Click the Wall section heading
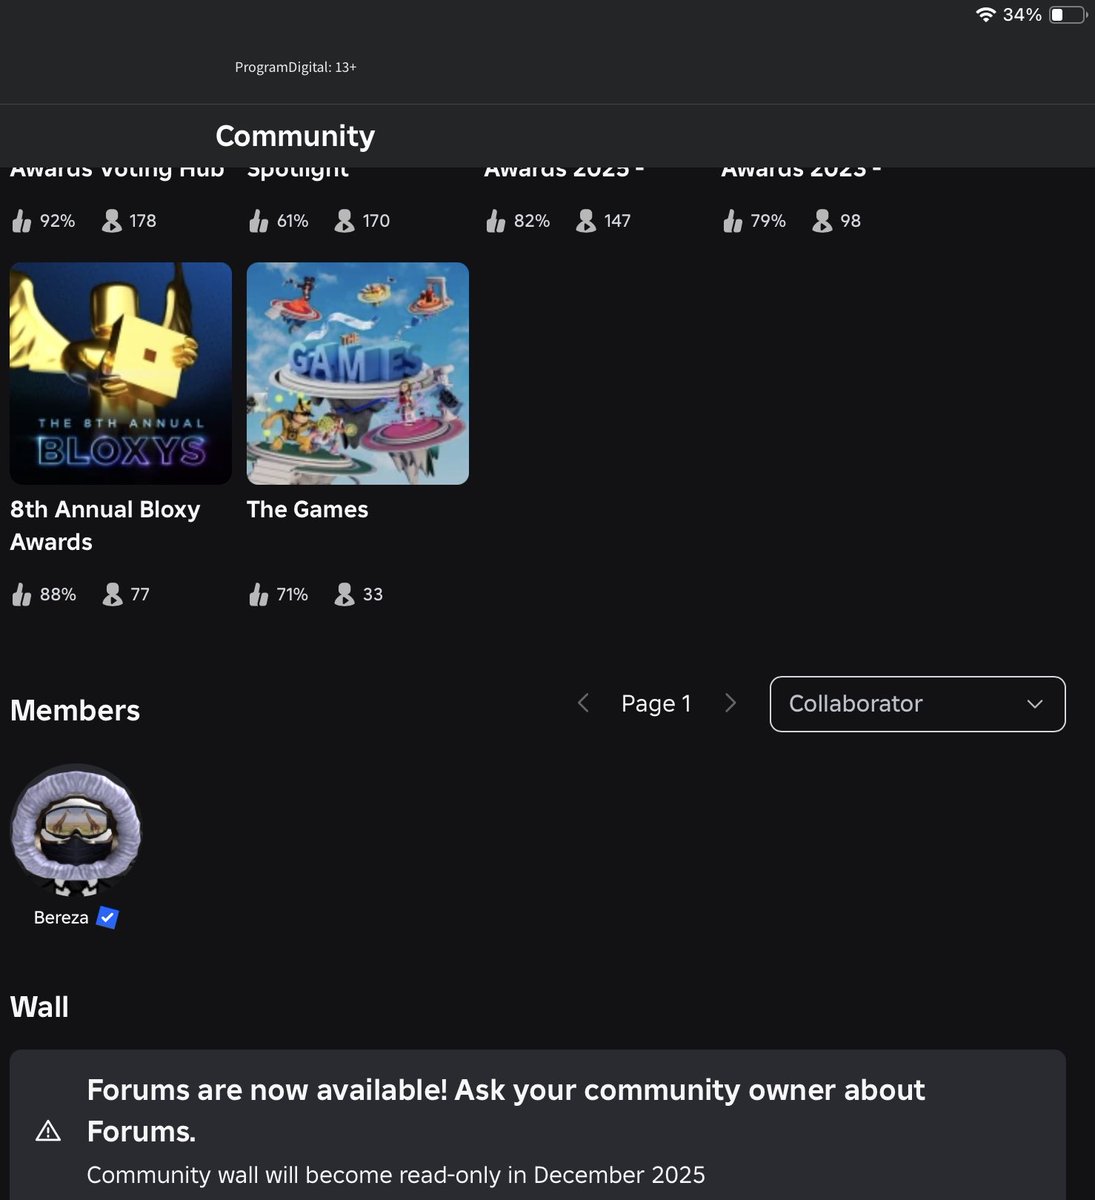This screenshot has height=1200, width=1095. tap(39, 1007)
